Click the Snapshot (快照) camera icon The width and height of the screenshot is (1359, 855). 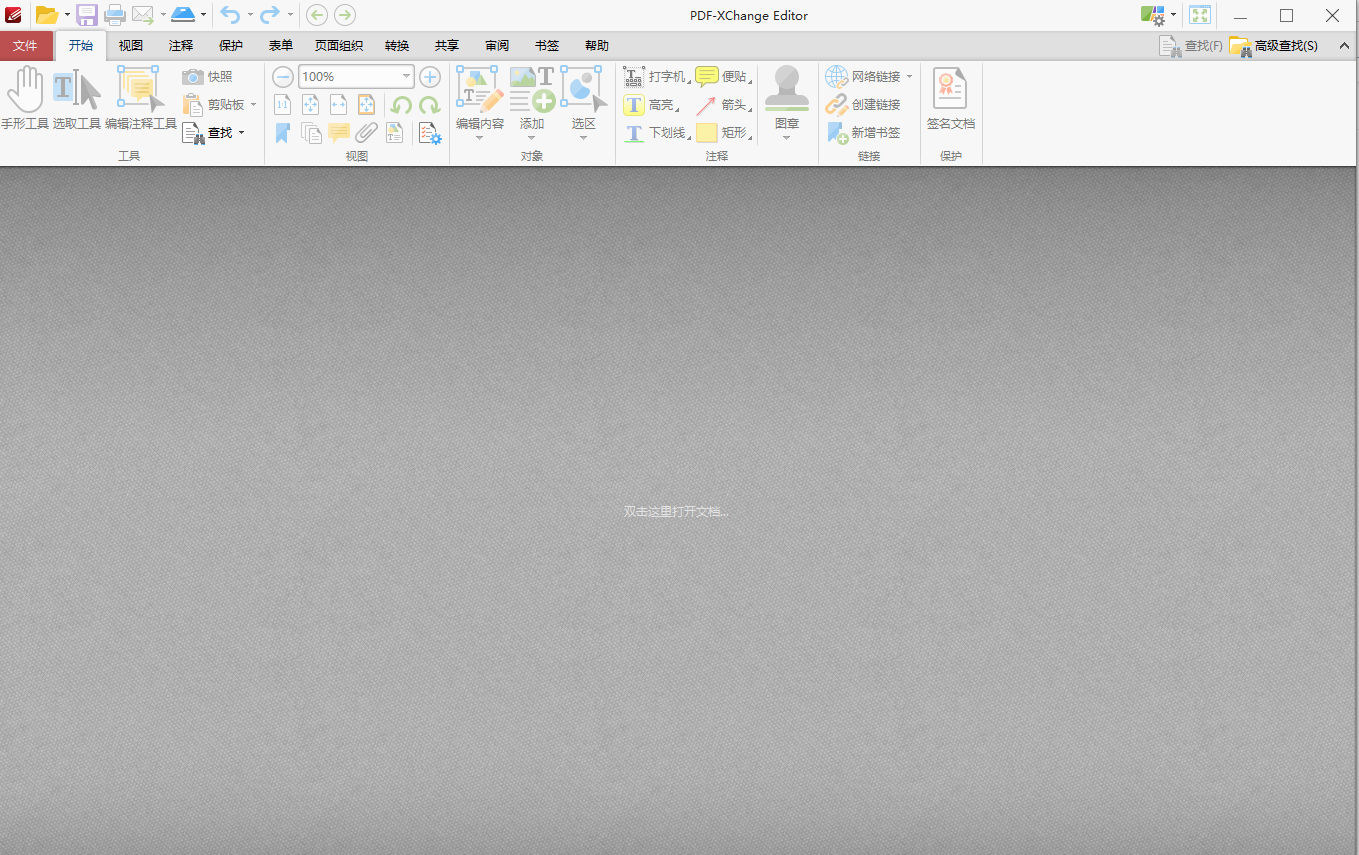pos(193,77)
